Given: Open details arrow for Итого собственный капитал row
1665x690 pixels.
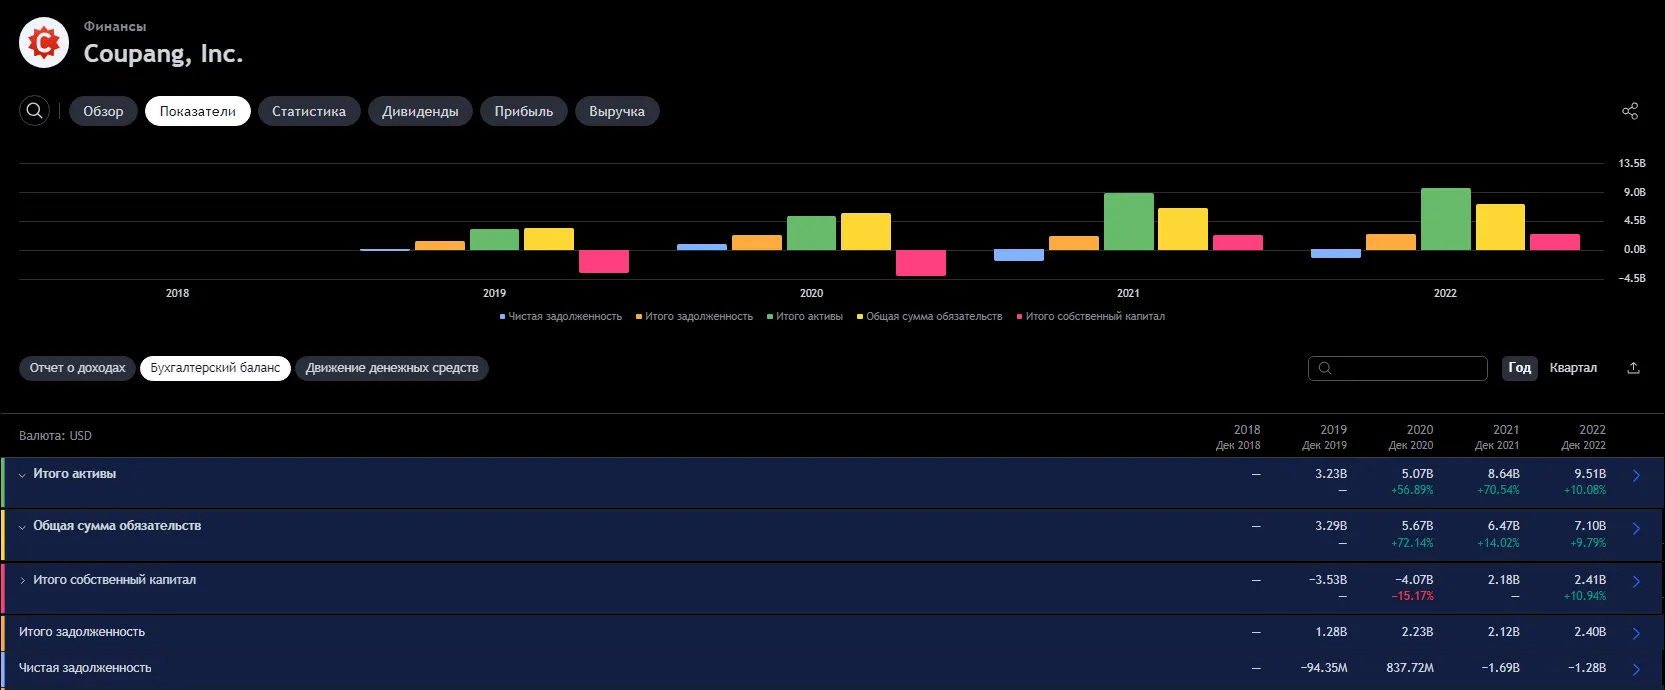Looking at the screenshot, I should click(1636, 582).
